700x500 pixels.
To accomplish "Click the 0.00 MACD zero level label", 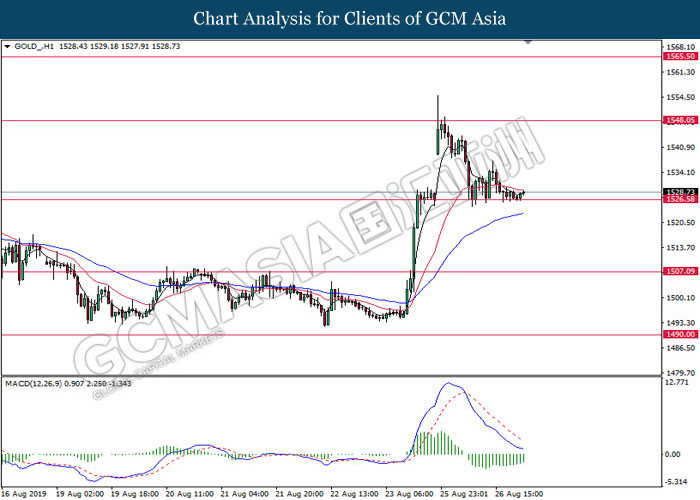I will point(673,454).
